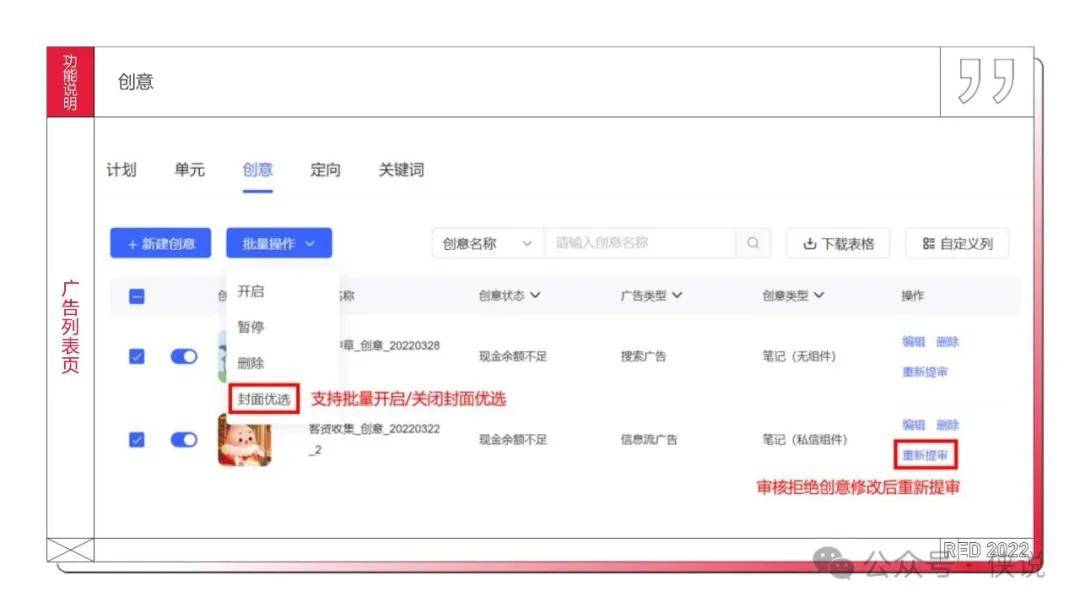Image resolution: width=1080 pixels, height=608 pixels.
Task: Click 编辑 in the 搜索广告 row
Action: click(x=913, y=342)
